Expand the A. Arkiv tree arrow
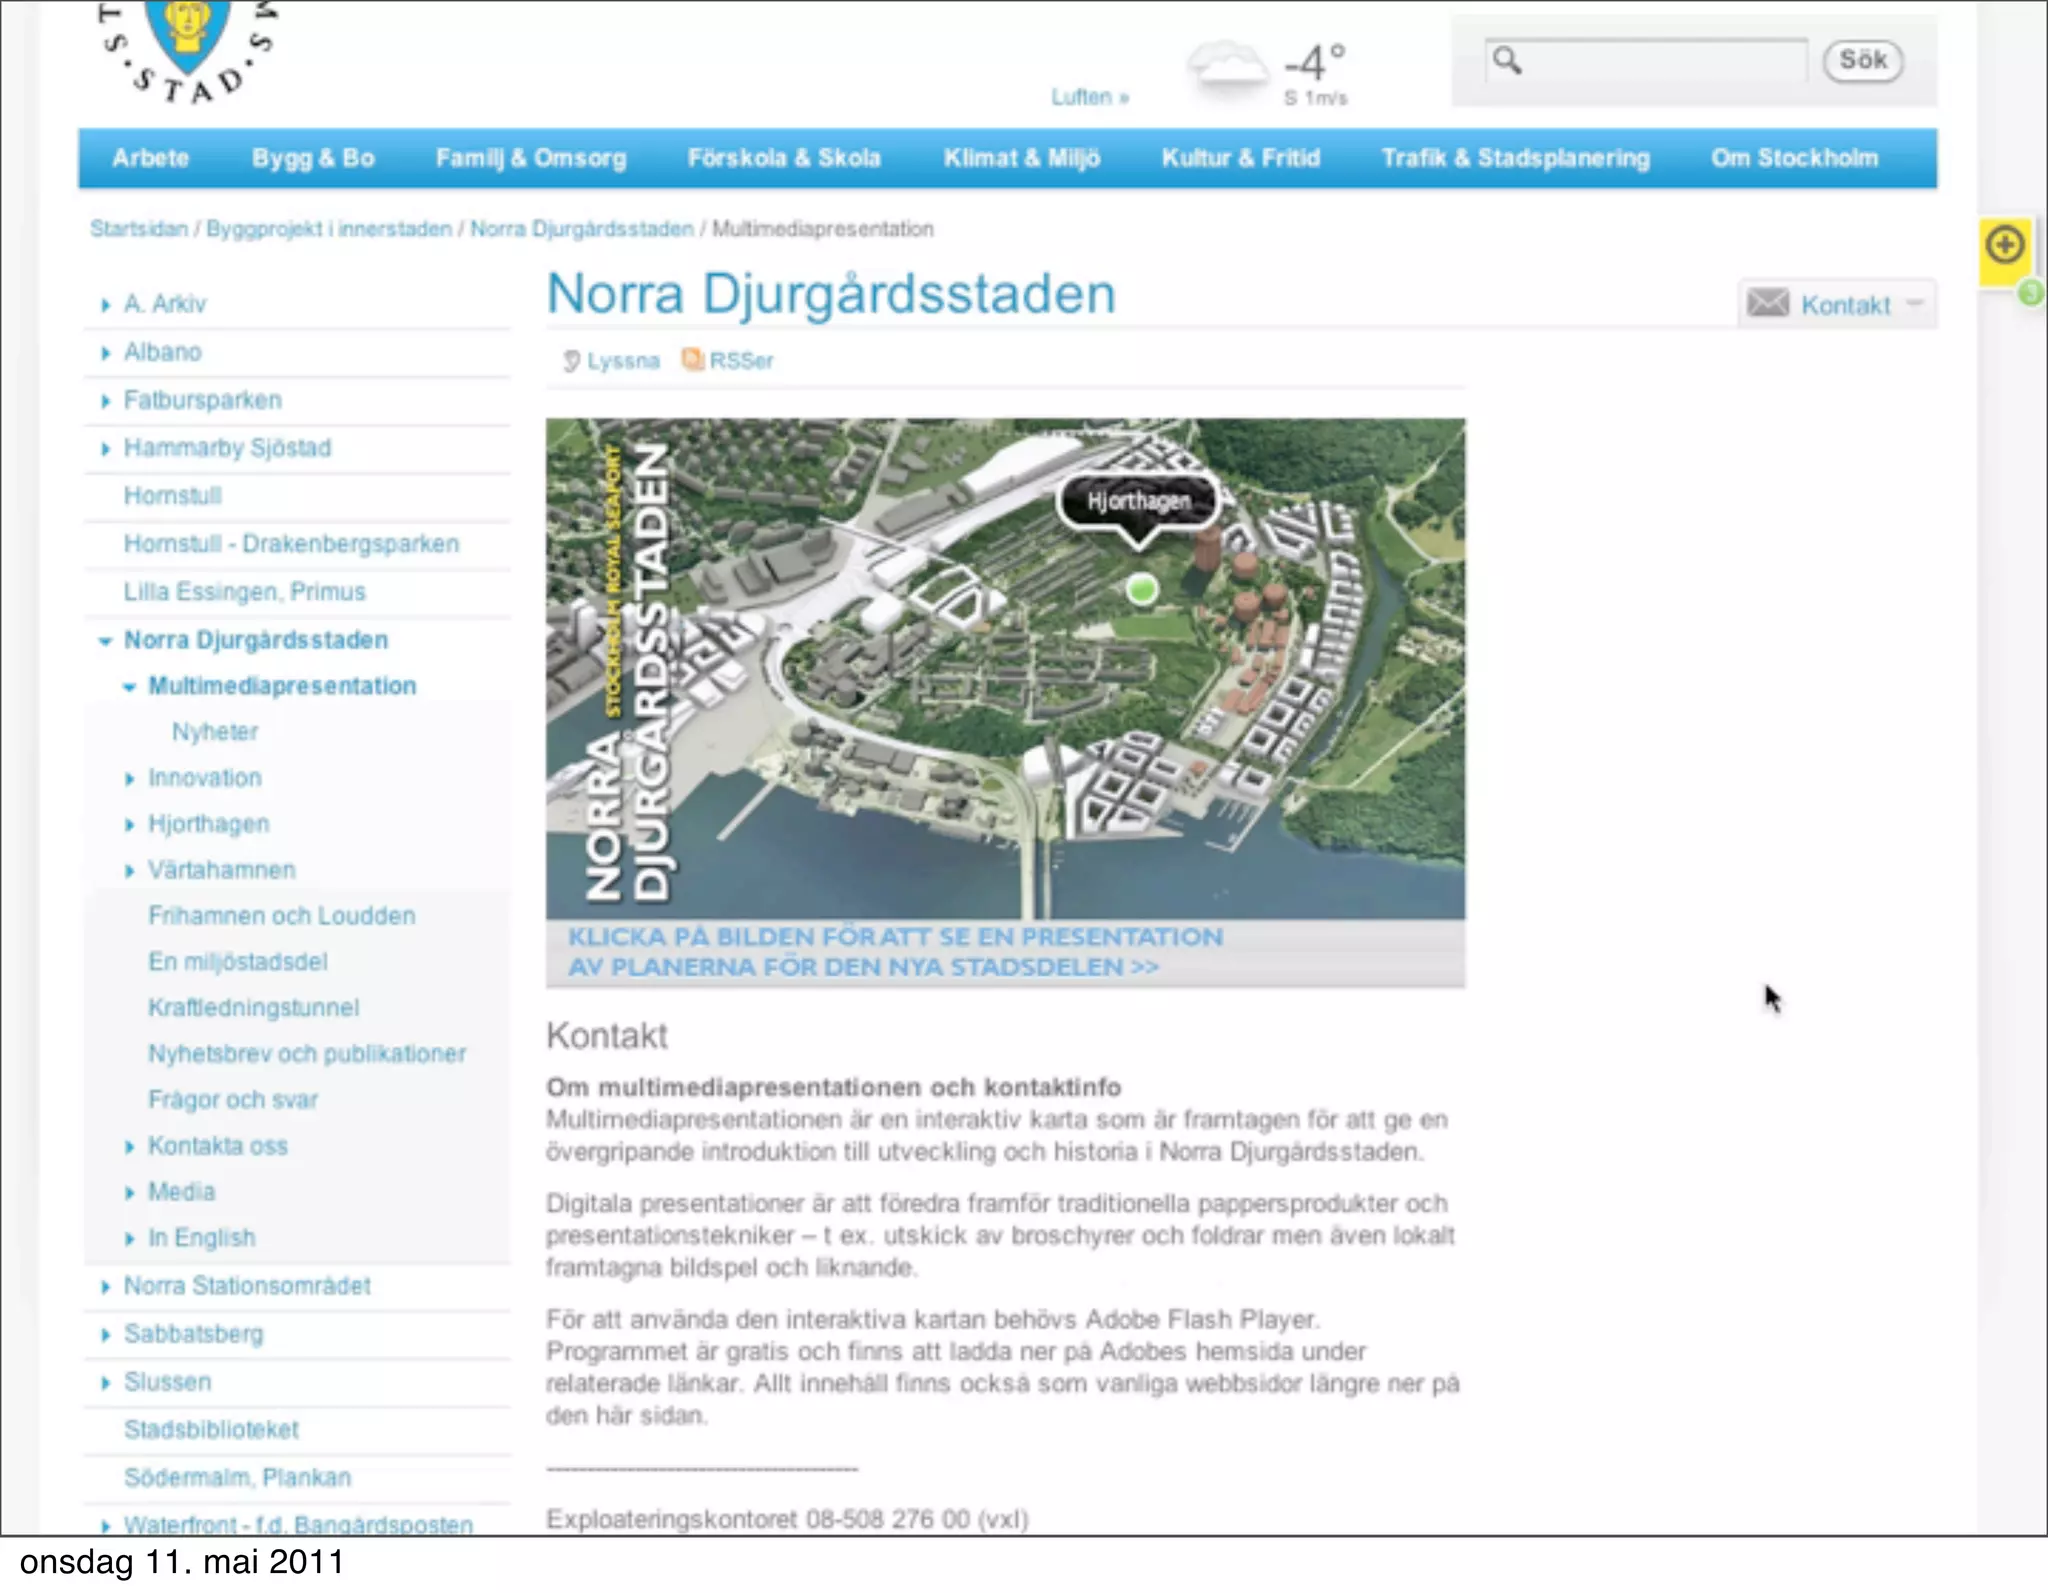Screen dimensions: 2048x1593 point(105,305)
